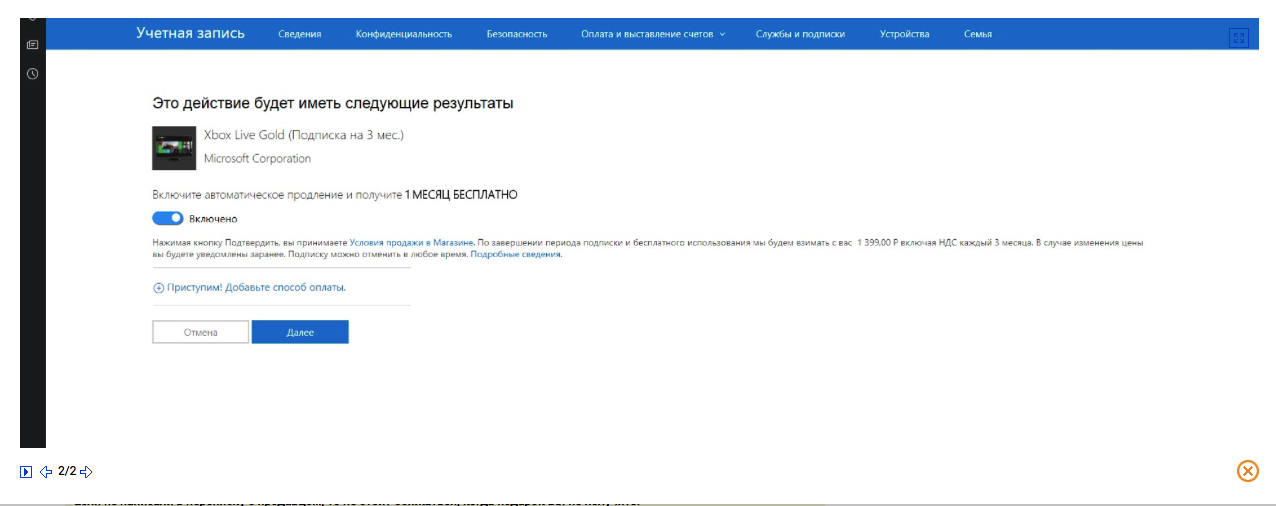
Task: Click the 'Отмена' button
Action: [200, 332]
